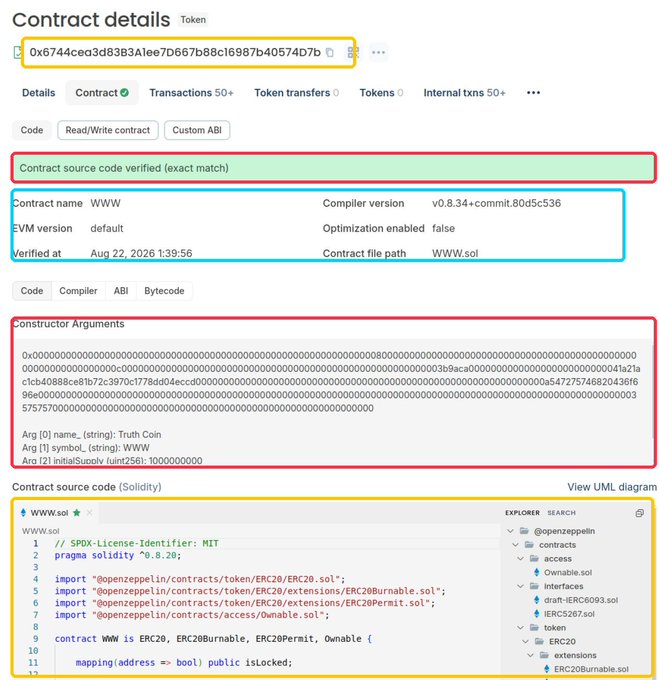This screenshot has width=659, height=680.
Task: Click the IERC5267.sol file icon
Action: coord(537,614)
